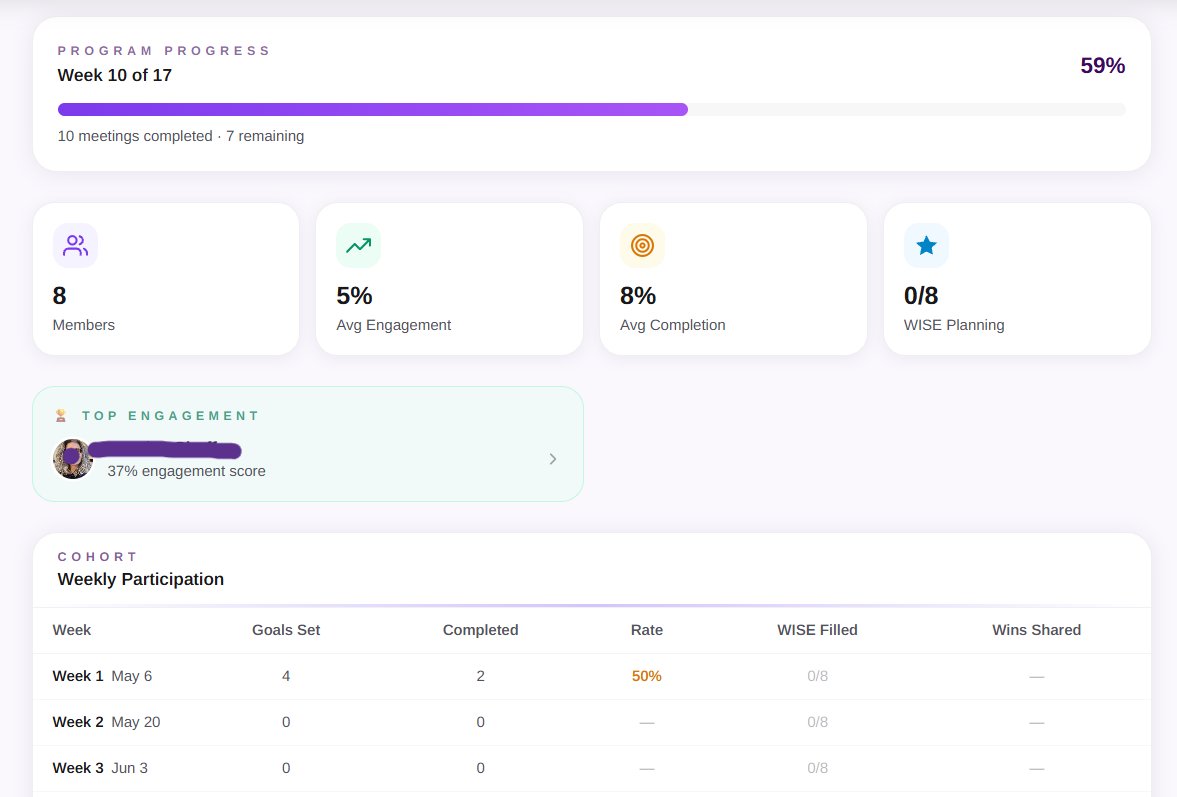Click the Completed column header
The image size is (1177, 797).
[480, 630]
